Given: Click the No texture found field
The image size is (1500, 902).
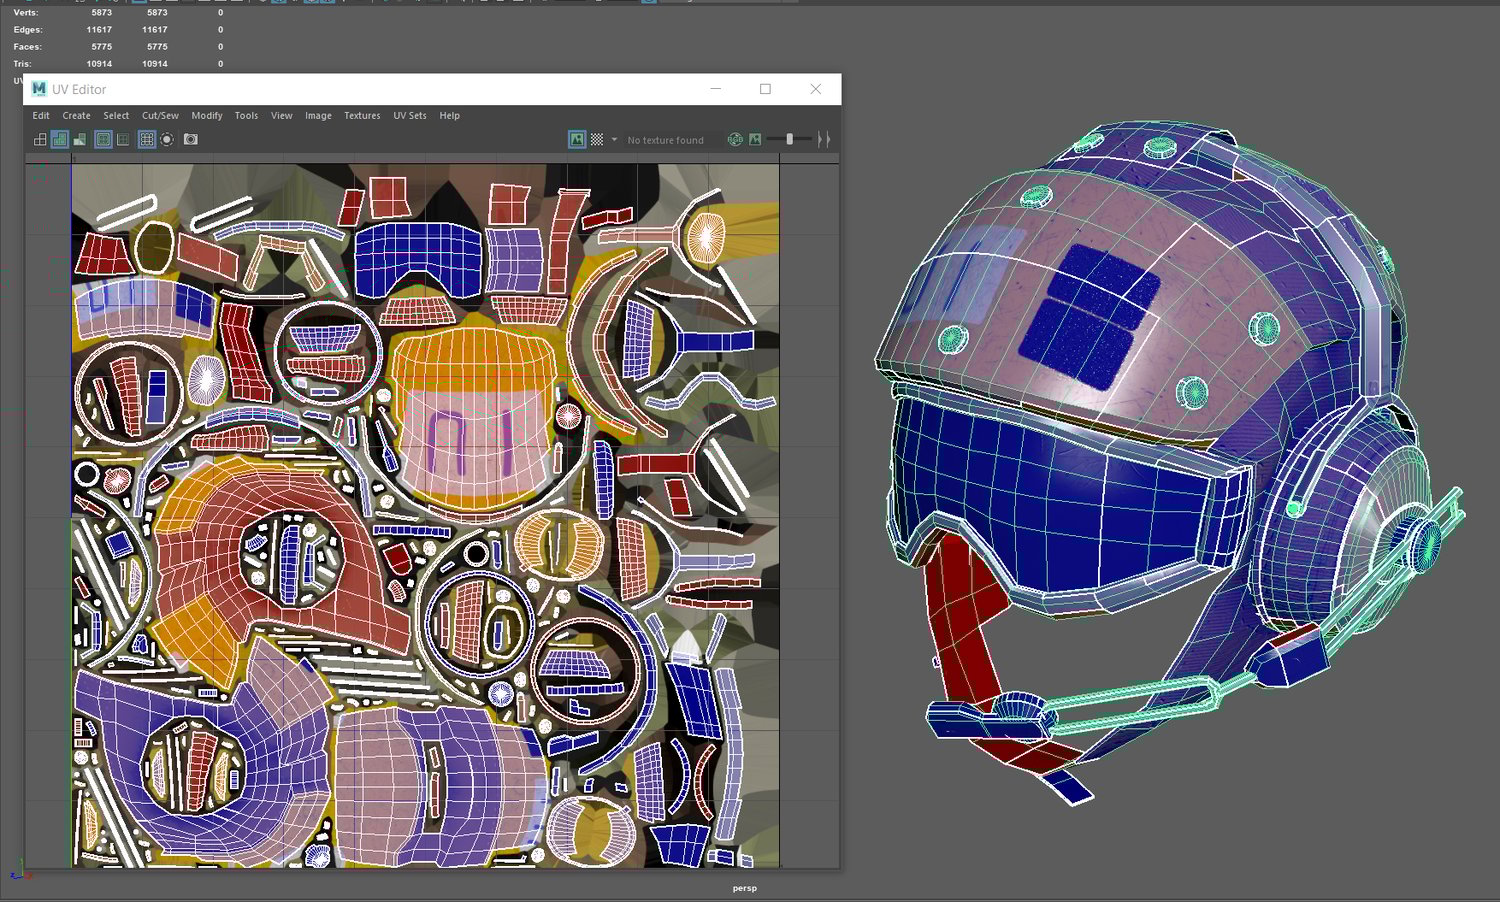Looking at the screenshot, I should [x=665, y=141].
